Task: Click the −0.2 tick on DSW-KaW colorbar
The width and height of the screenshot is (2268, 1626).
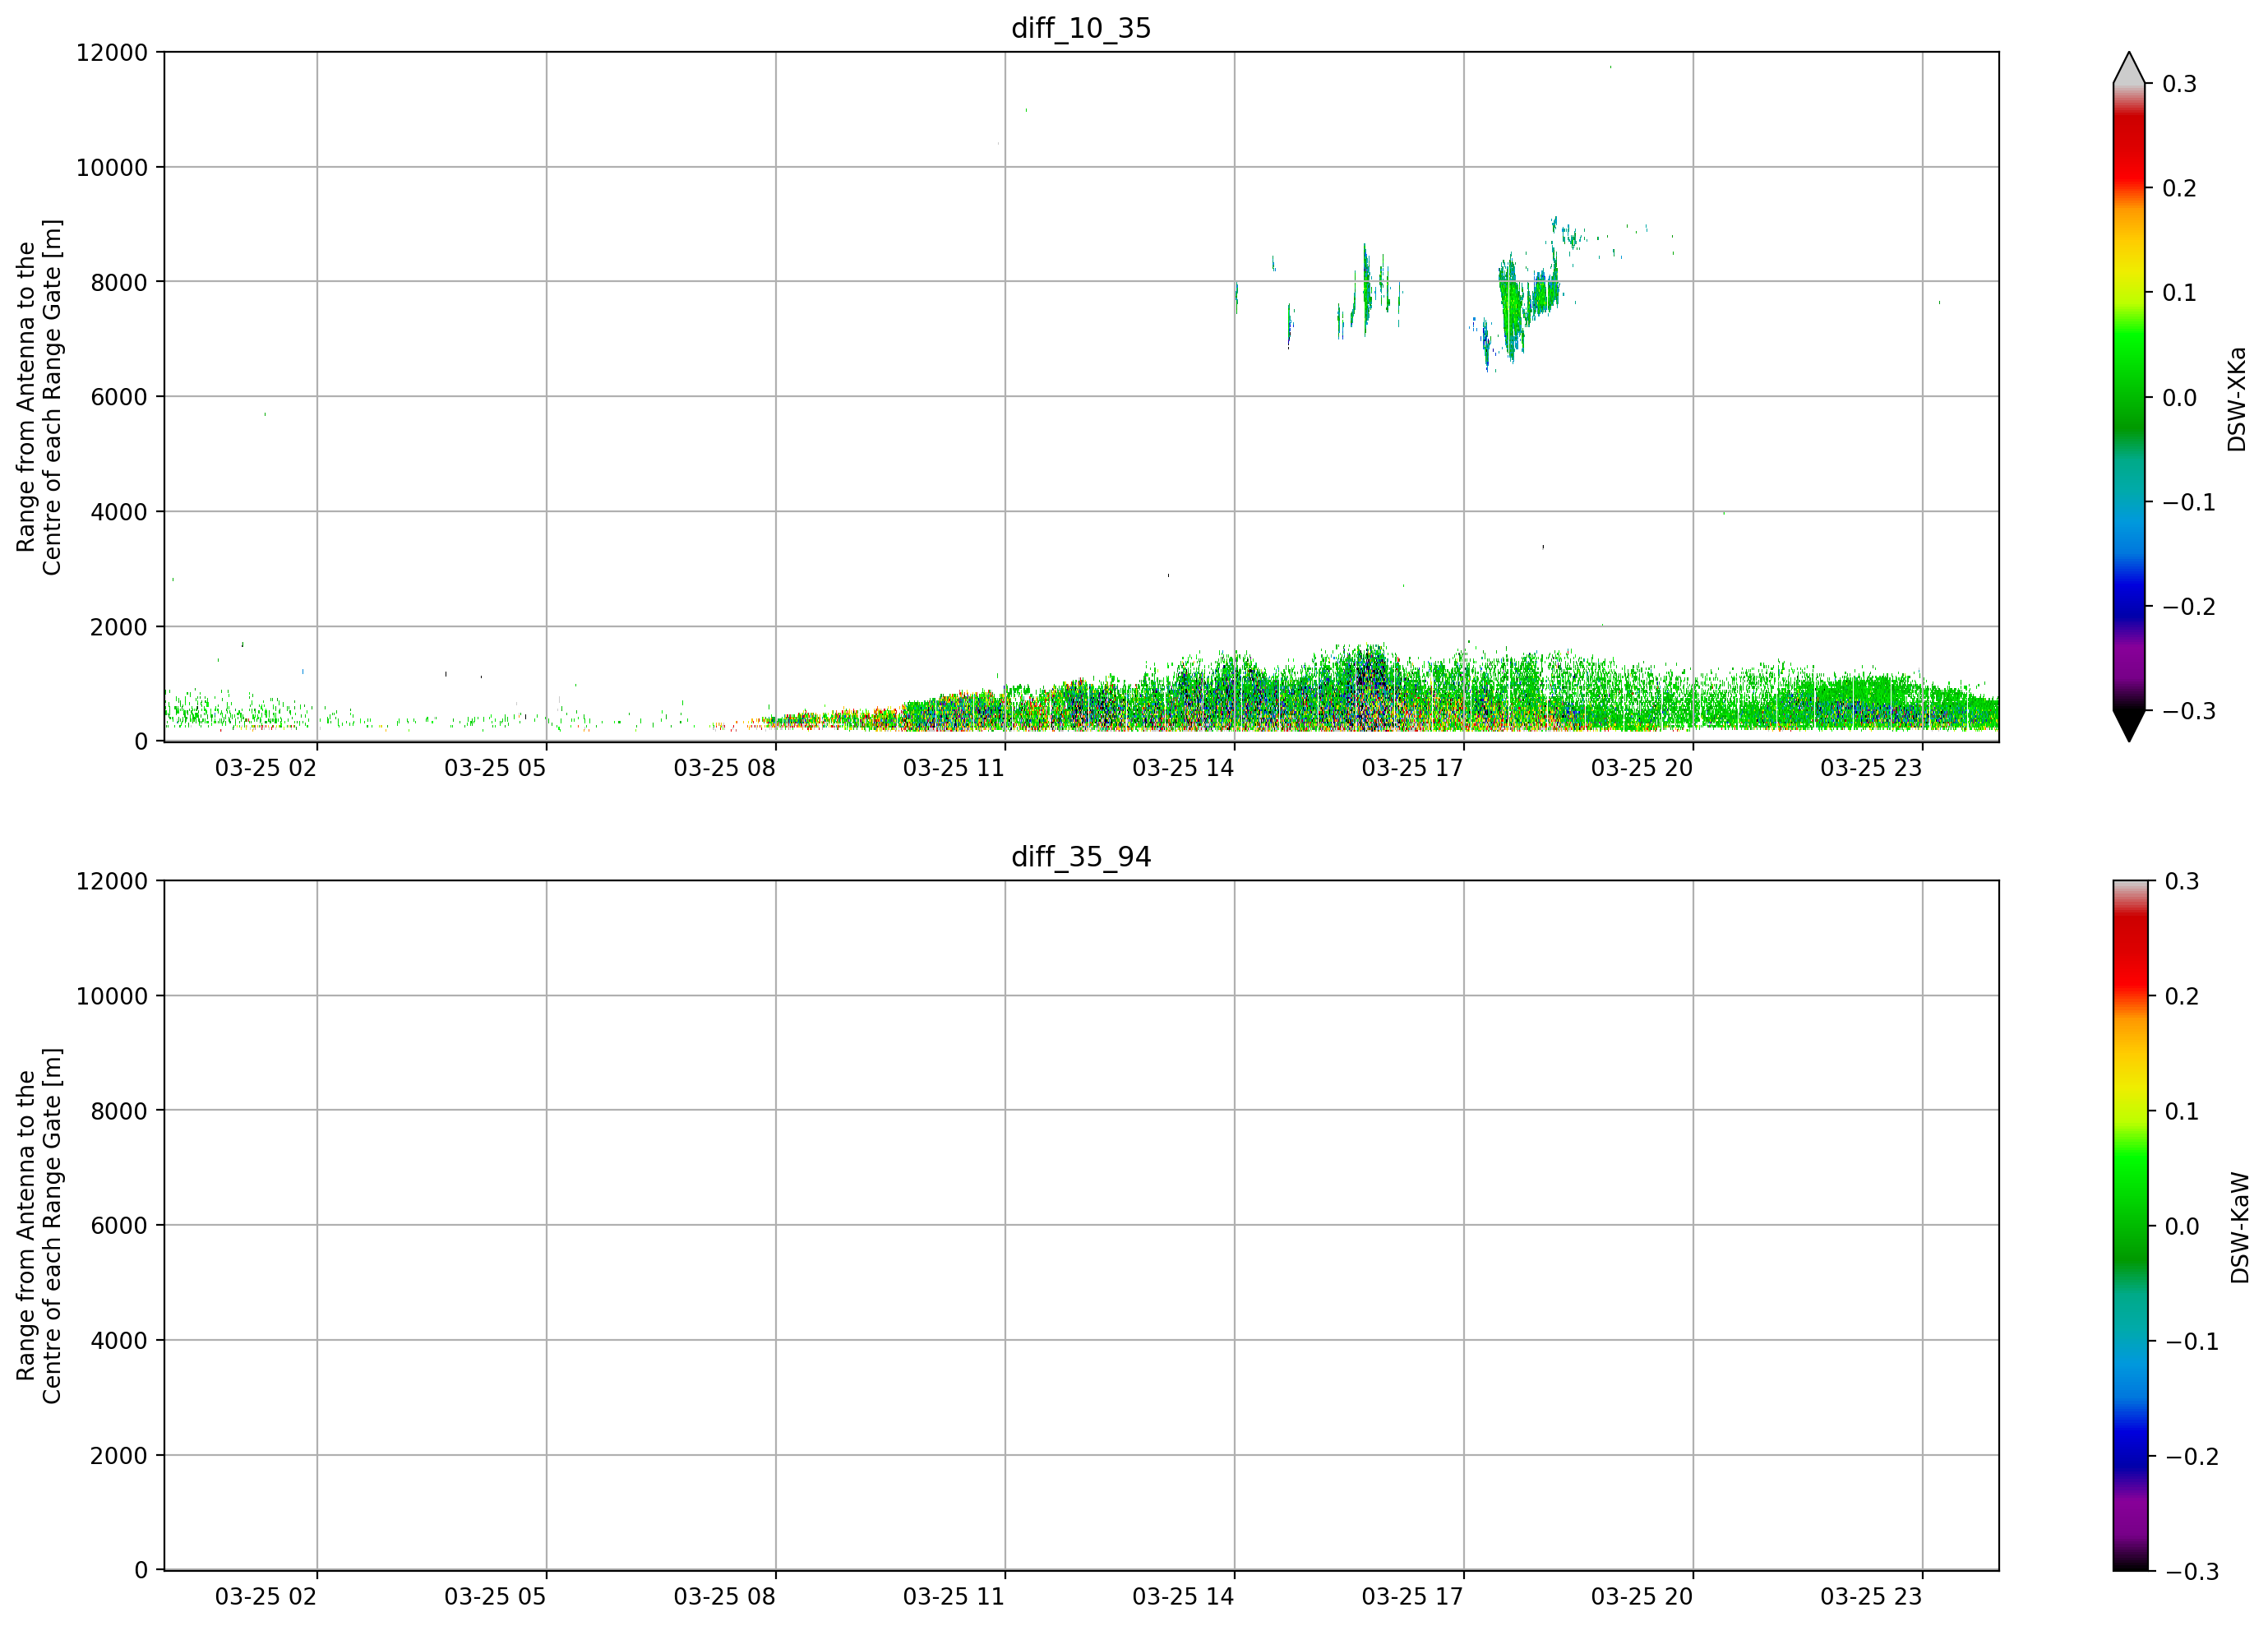Action: [2192, 1456]
